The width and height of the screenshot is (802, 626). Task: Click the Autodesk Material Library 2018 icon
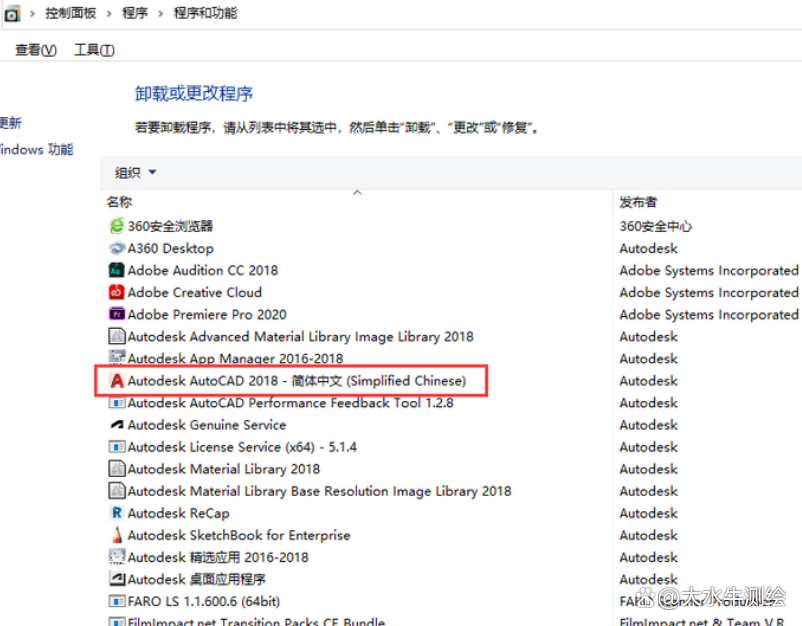[x=117, y=468]
